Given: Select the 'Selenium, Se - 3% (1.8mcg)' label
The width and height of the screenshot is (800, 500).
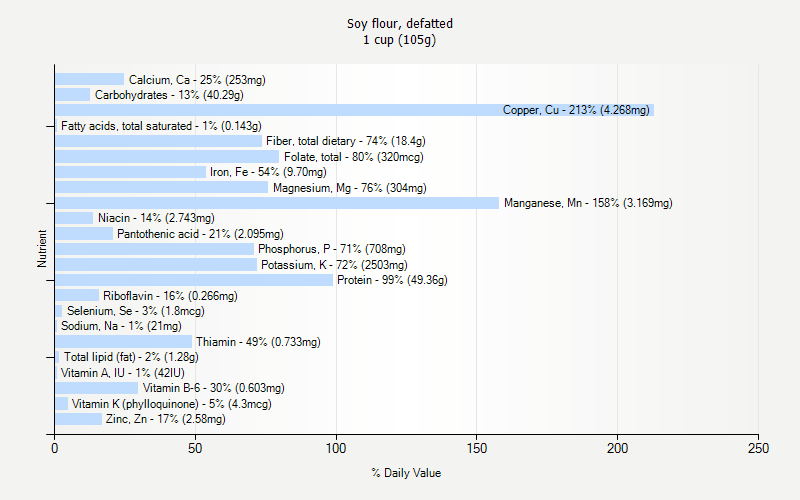Looking at the screenshot, I should pos(136,311).
